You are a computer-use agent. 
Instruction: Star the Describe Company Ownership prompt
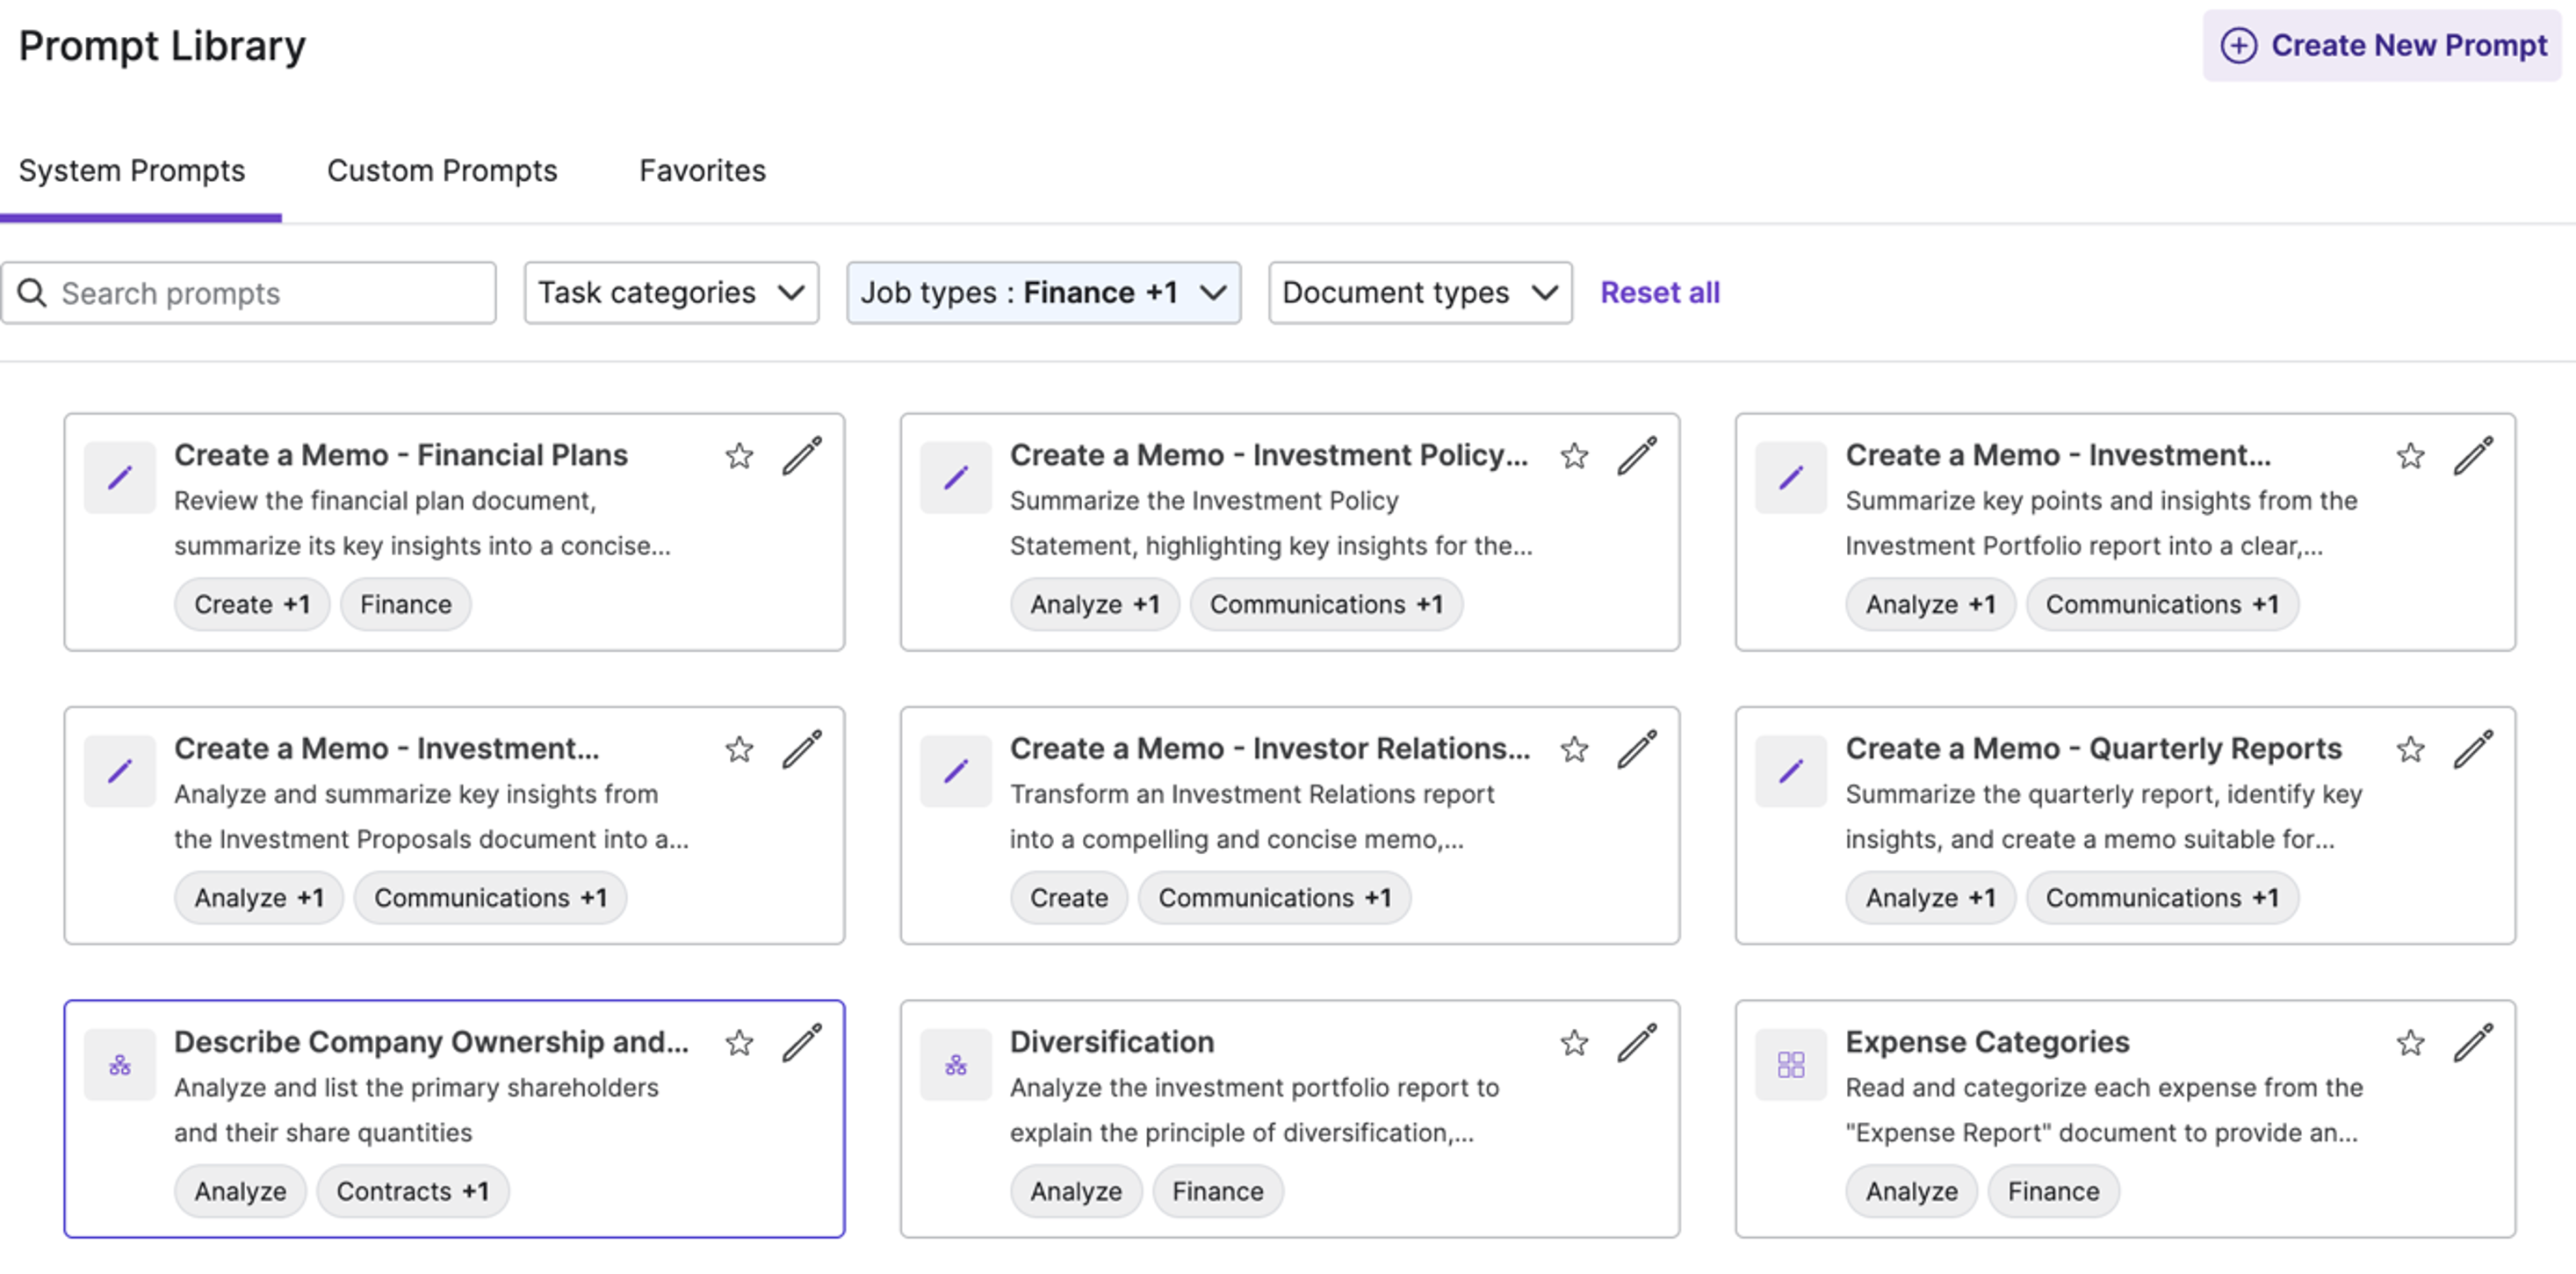[x=739, y=1044]
